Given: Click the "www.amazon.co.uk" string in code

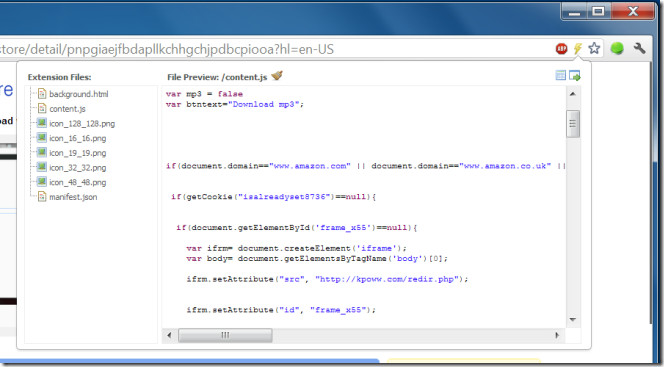Looking at the screenshot, I should [x=505, y=166].
